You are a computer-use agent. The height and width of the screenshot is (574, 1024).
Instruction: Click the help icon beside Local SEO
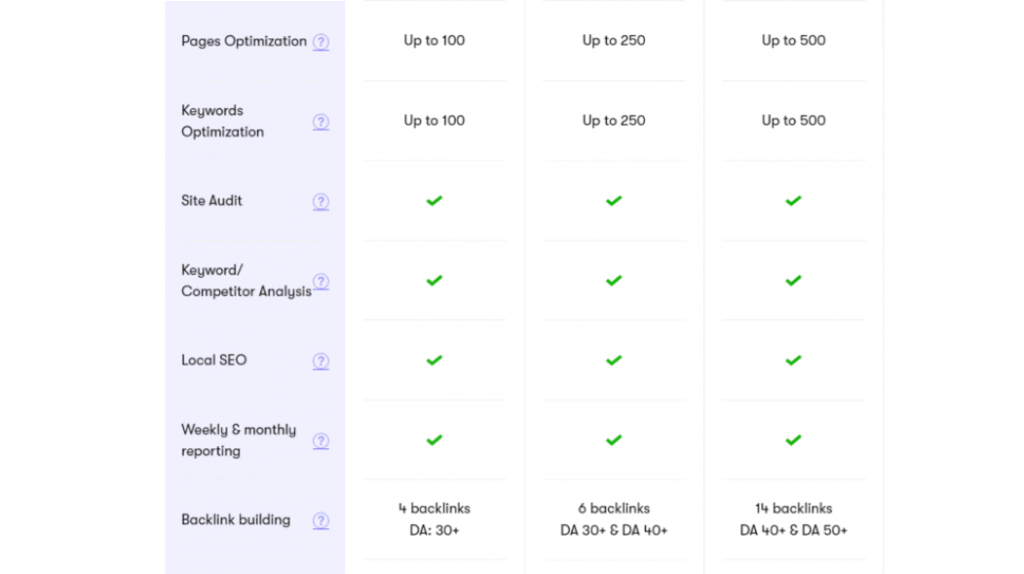coord(321,361)
